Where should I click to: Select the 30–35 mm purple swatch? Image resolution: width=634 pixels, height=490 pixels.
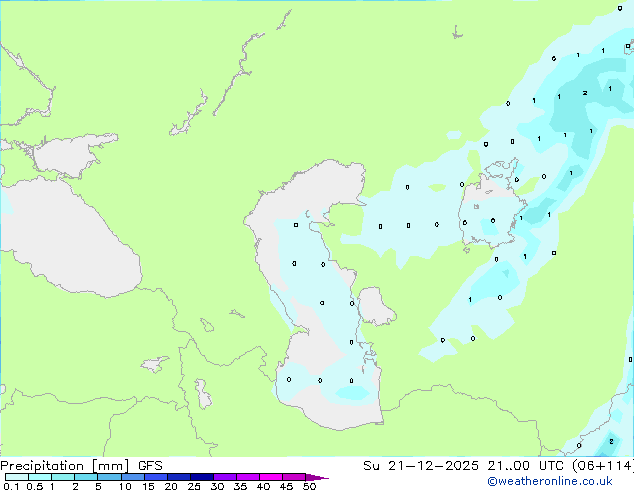pyautogui.click(x=225, y=477)
